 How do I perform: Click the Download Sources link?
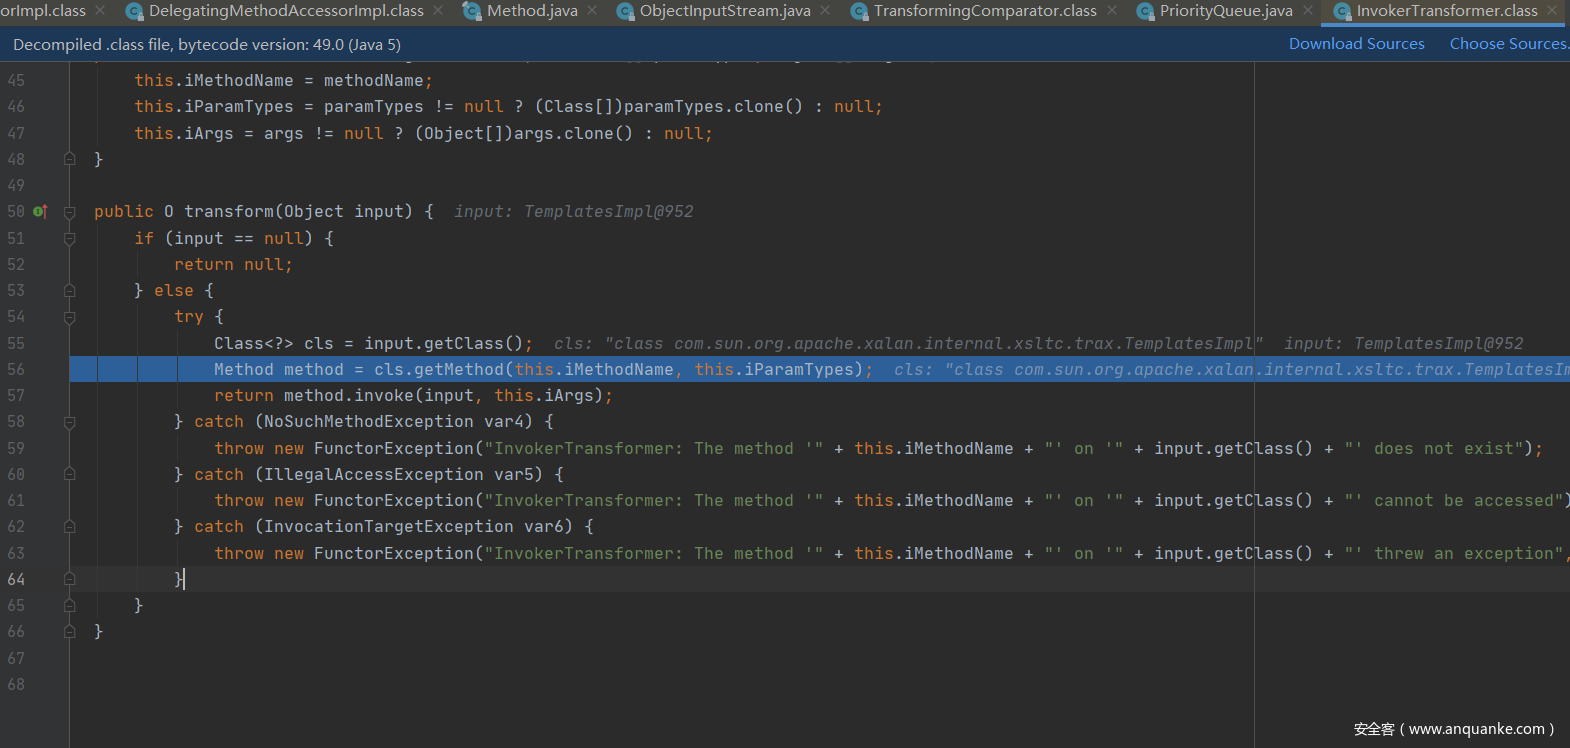[1356, 44]
